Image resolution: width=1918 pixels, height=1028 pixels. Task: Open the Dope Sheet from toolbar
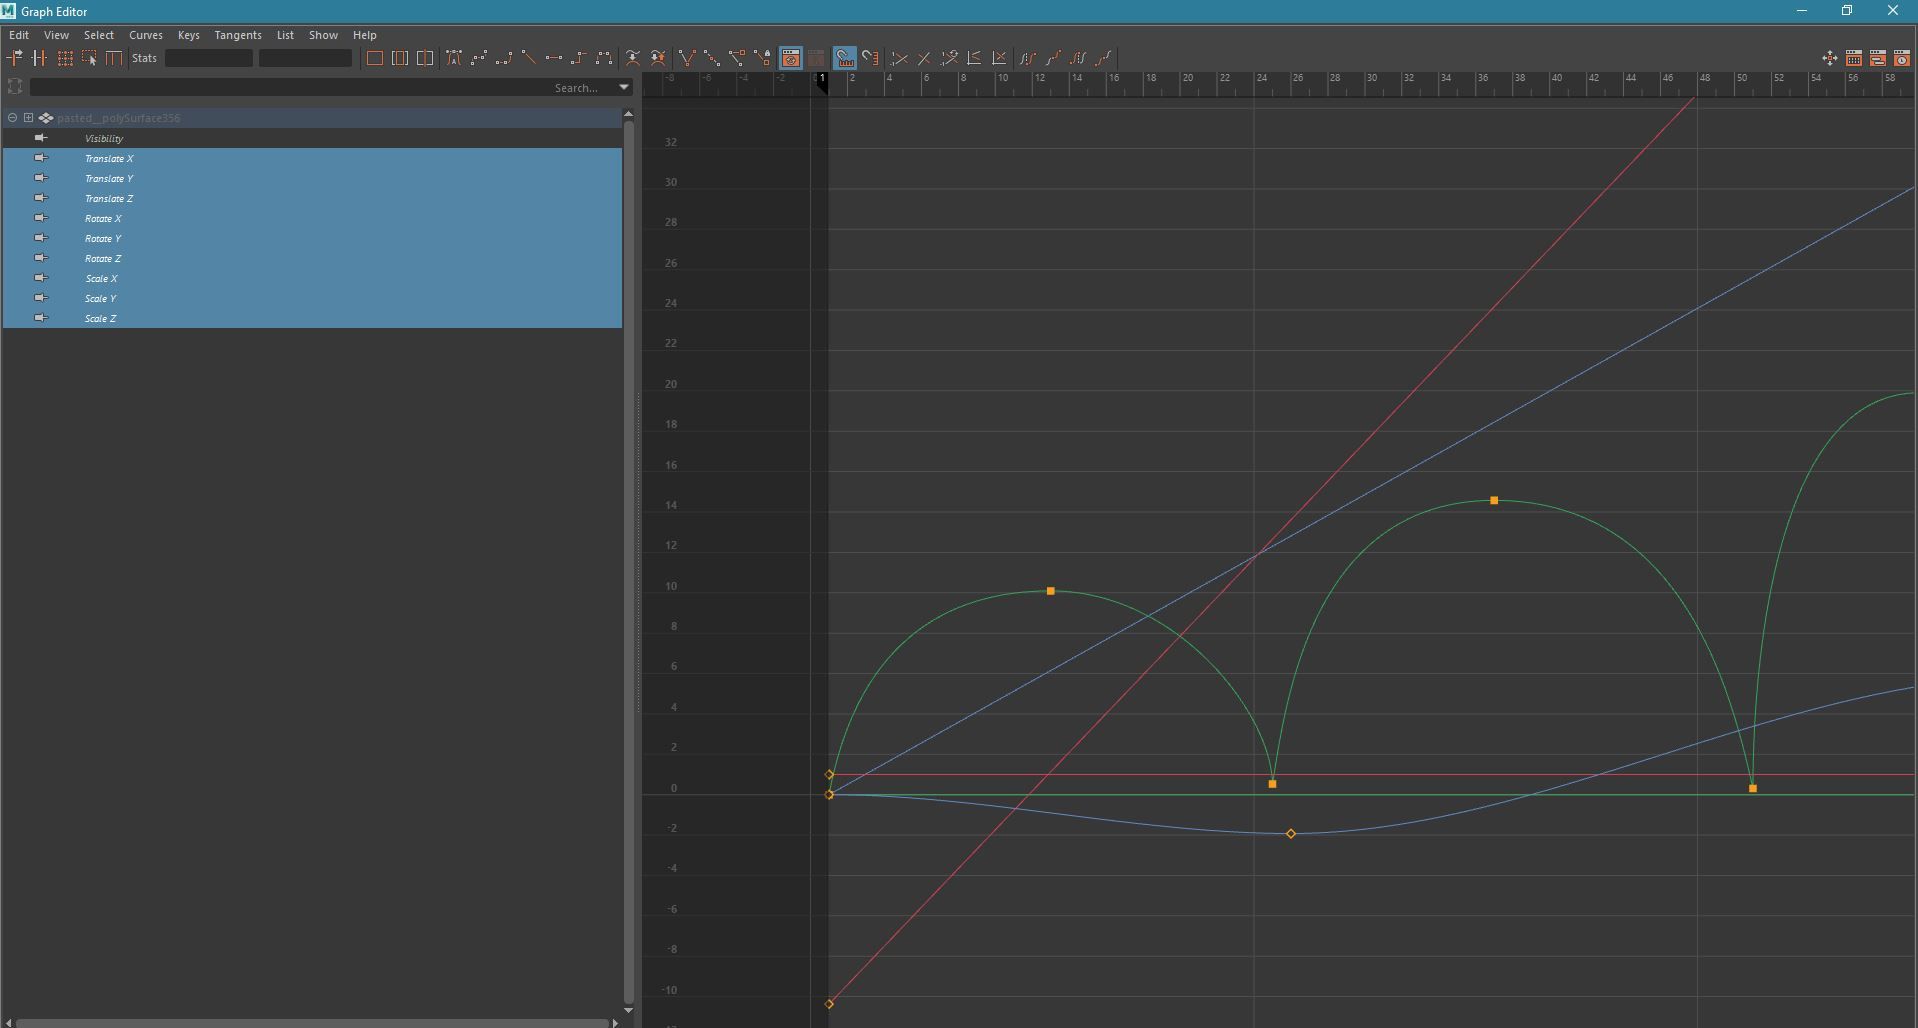click(x=1853, y=58)
